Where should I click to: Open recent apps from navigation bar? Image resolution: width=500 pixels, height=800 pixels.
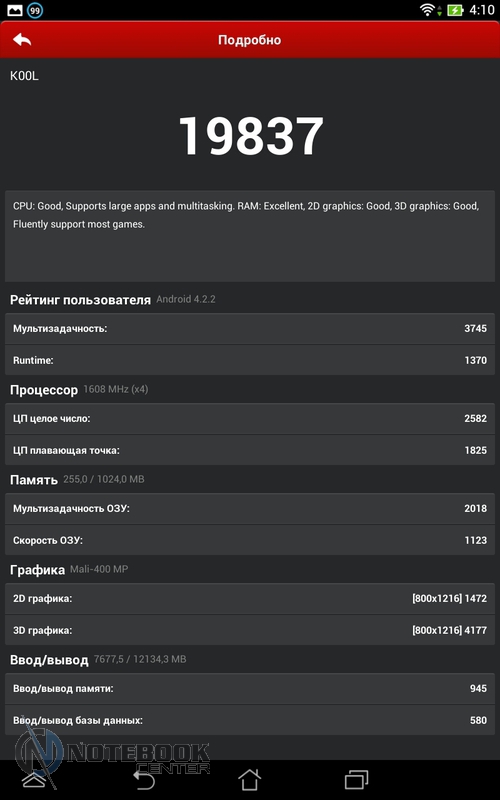tap(356, 780)
